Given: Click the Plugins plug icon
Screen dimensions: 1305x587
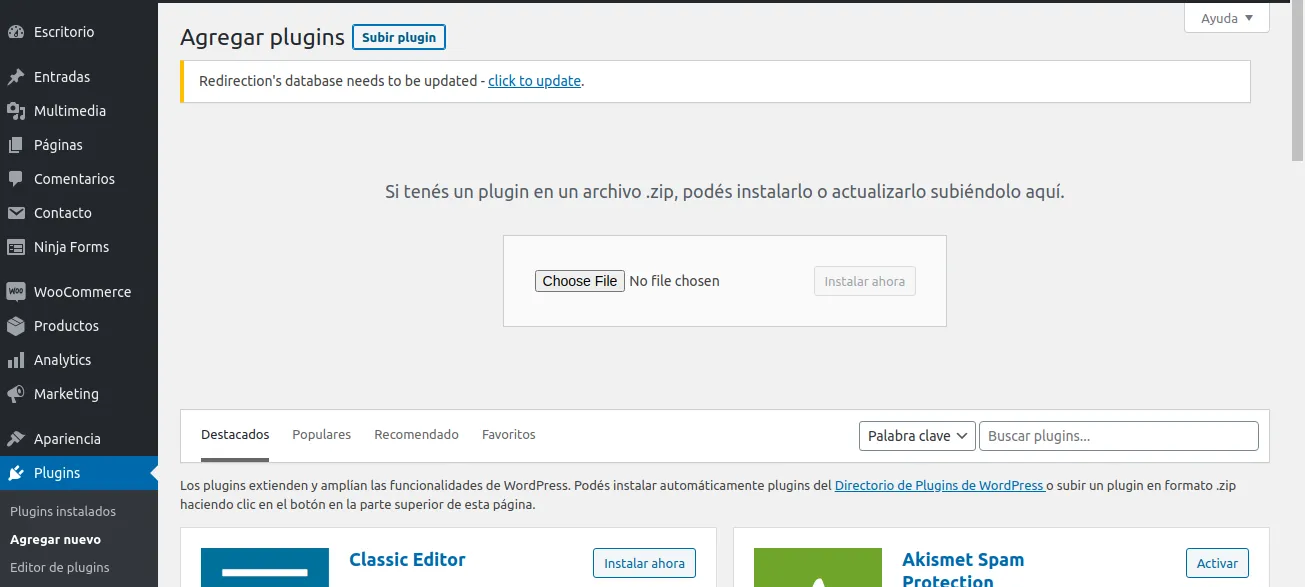Looking at the screenshot, I should pos(16,473).
